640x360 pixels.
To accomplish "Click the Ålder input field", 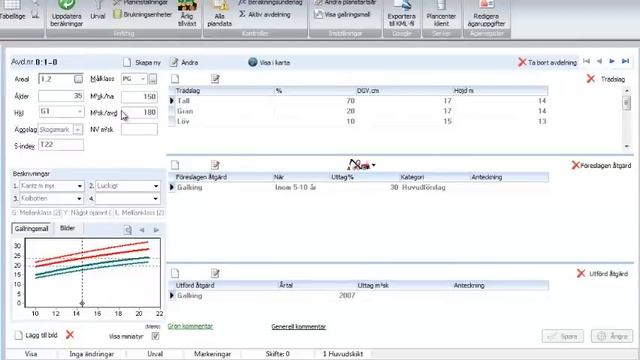I will point(61,96).
